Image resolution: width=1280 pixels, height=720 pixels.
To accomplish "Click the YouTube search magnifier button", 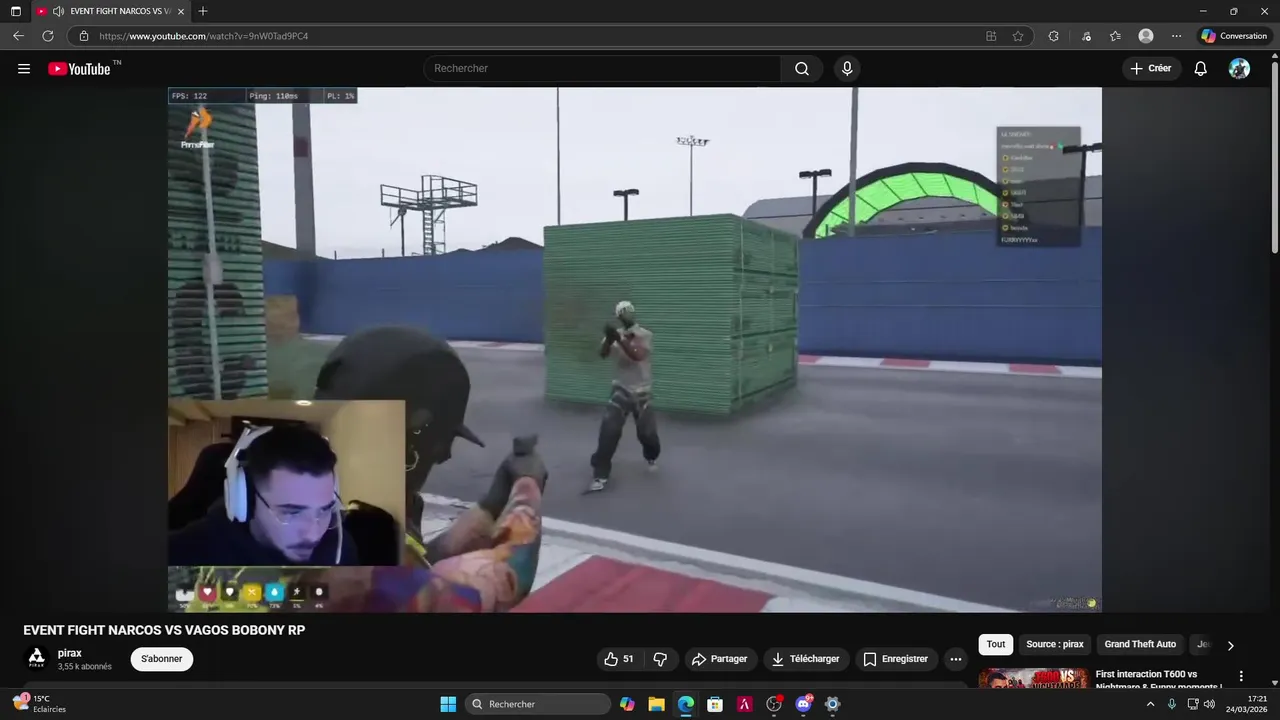I will point(802,69).
